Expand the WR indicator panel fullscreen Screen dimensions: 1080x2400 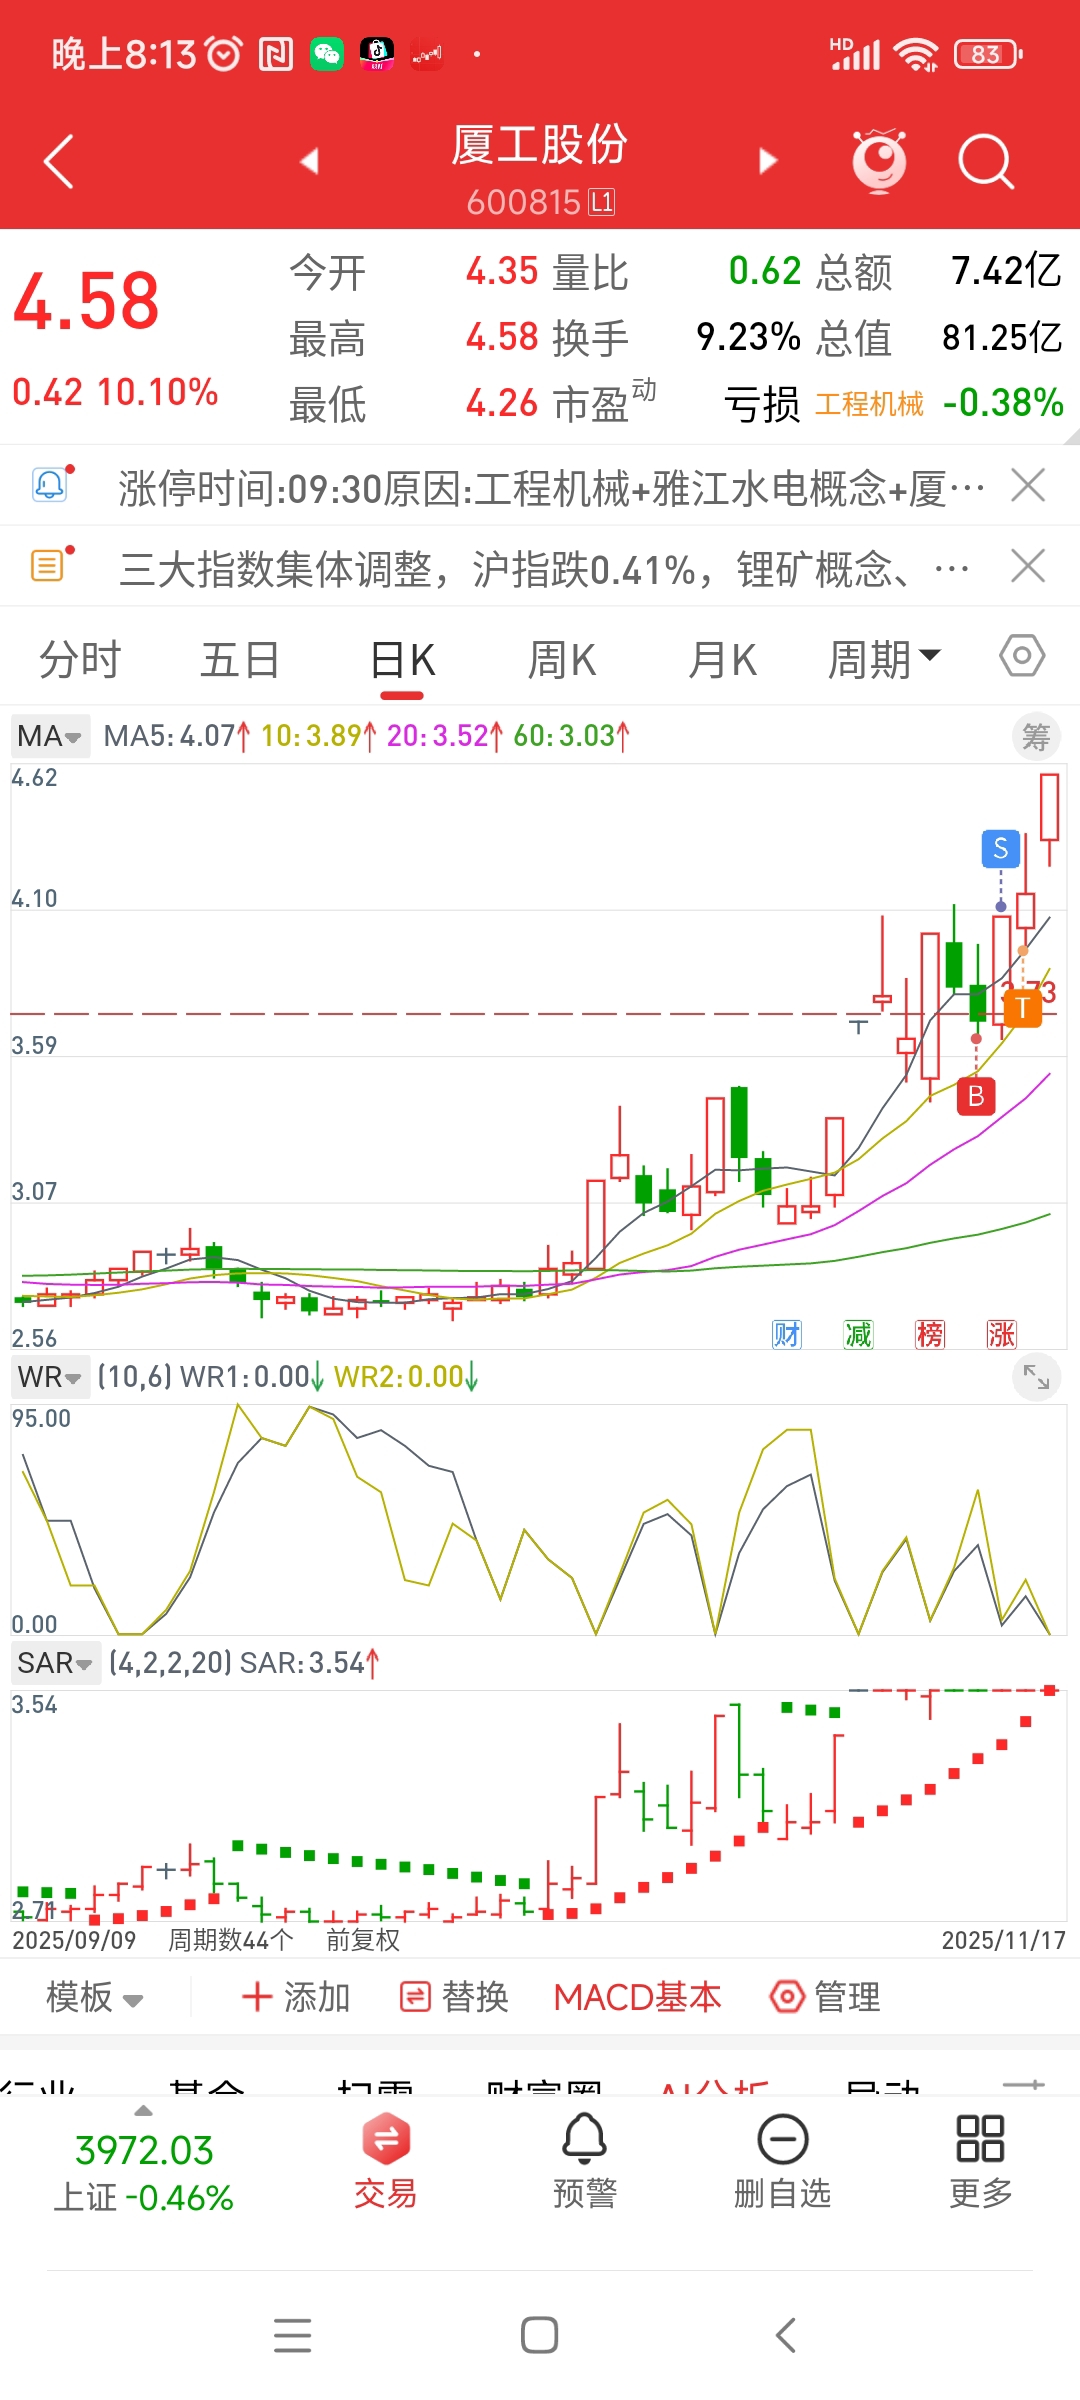point(1036,1378)
